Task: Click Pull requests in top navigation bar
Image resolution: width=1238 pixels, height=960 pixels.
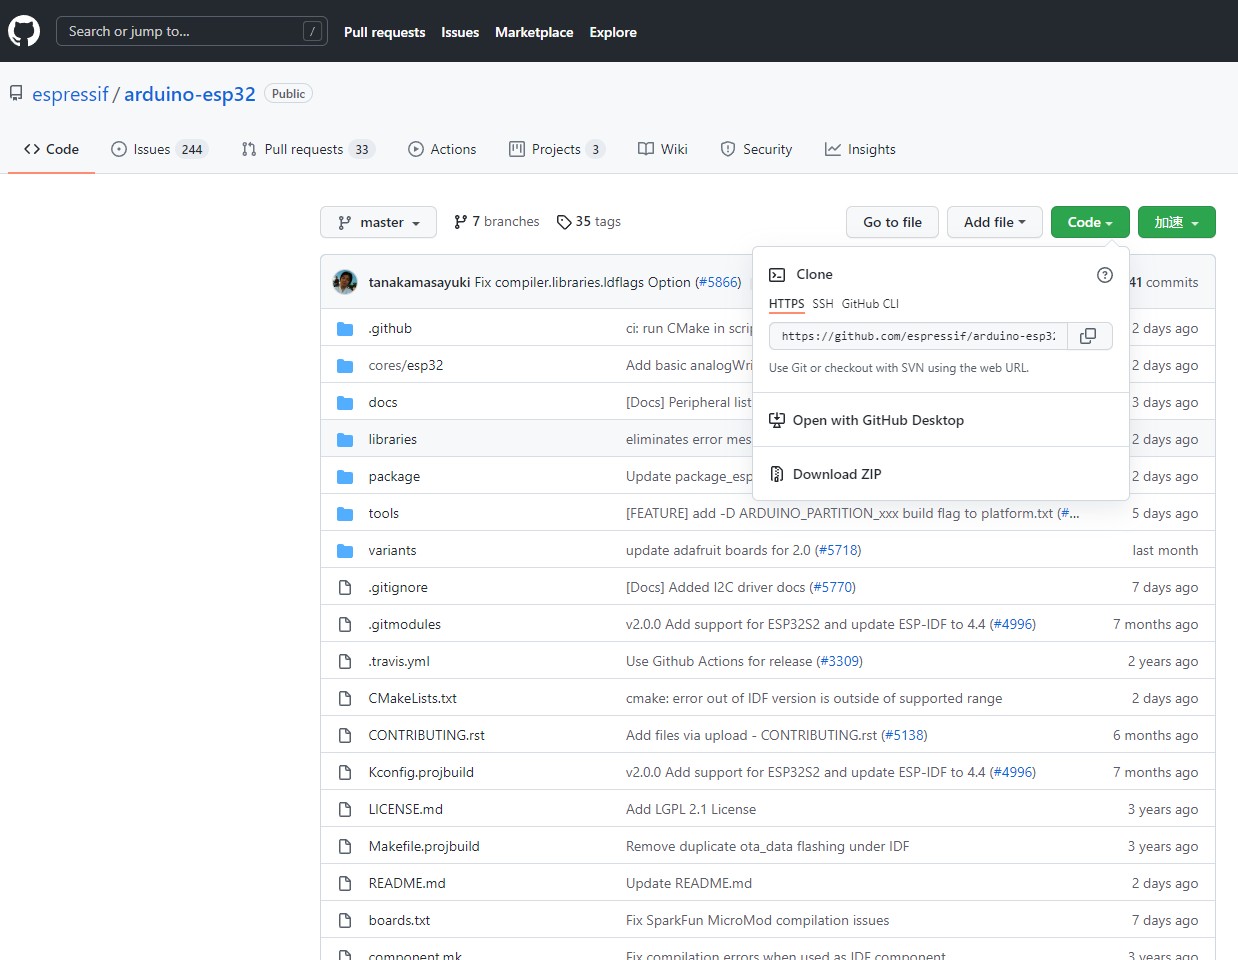Action: click(384, 32)
